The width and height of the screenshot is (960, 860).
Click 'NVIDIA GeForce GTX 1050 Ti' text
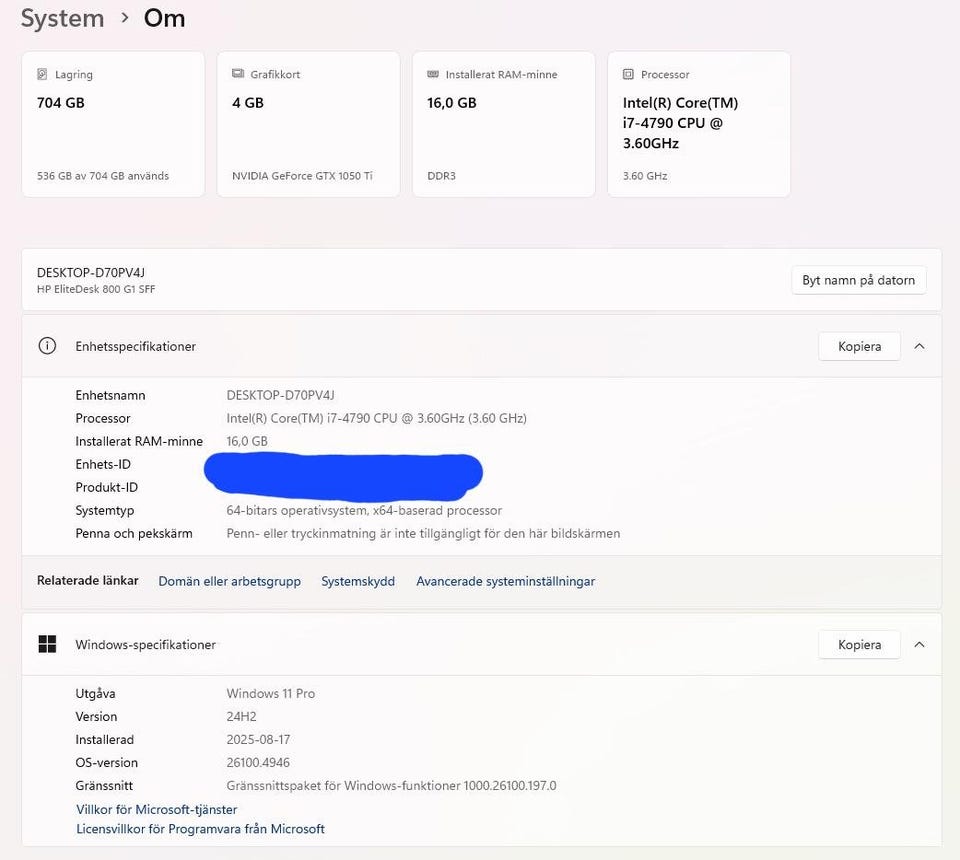302,176
